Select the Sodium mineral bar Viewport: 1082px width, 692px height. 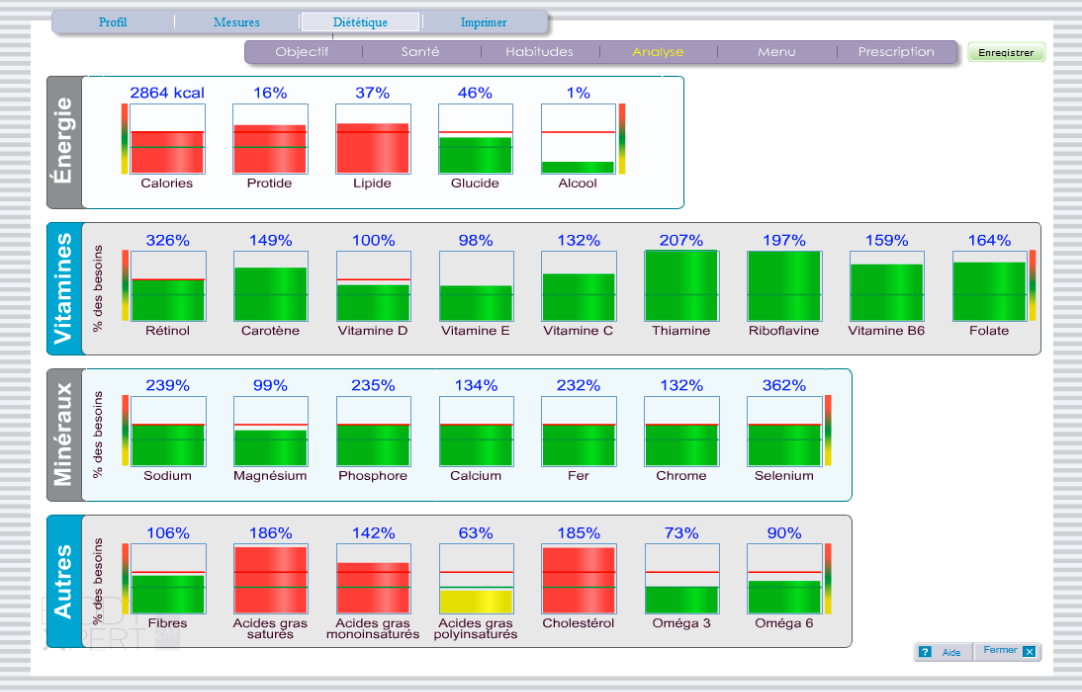167,431
